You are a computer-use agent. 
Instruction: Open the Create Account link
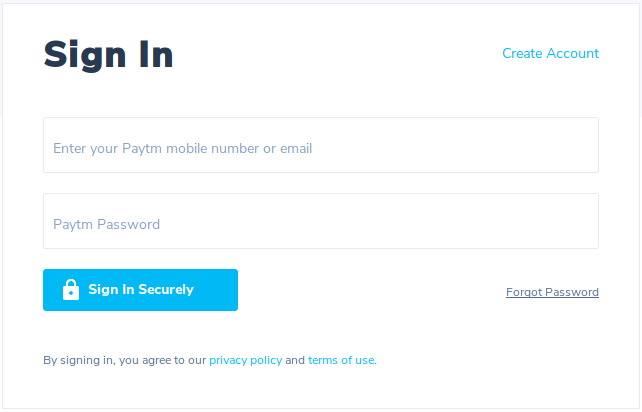[x=550, y=53]
